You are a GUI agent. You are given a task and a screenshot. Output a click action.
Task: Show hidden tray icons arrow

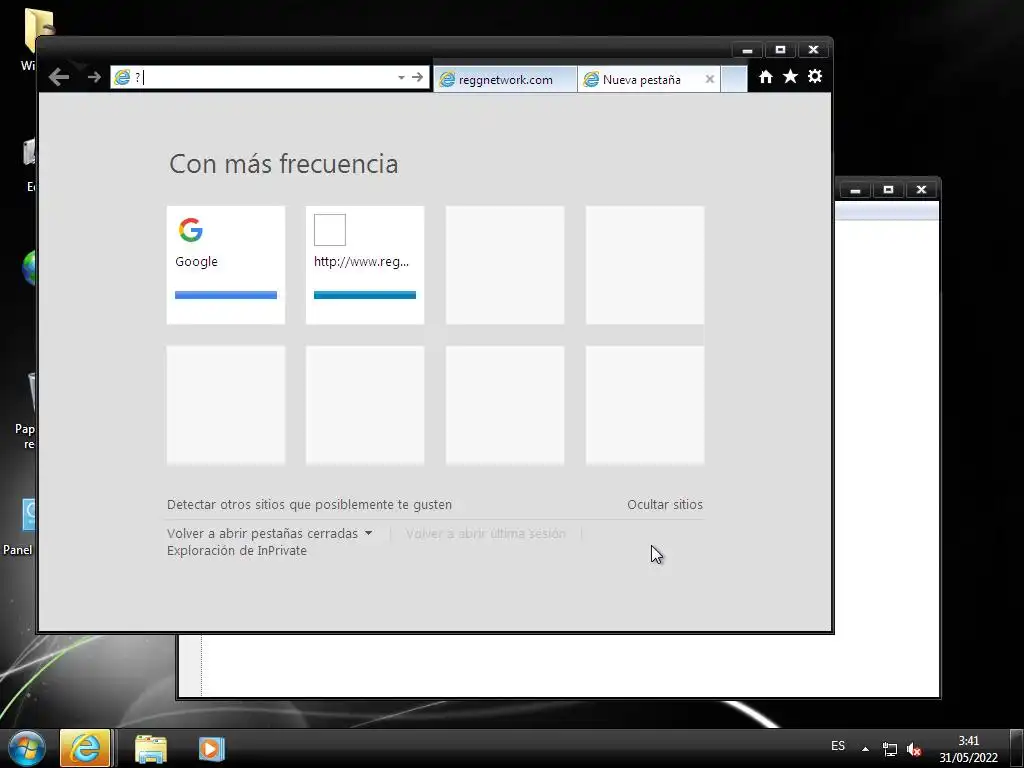click(865, 749)
